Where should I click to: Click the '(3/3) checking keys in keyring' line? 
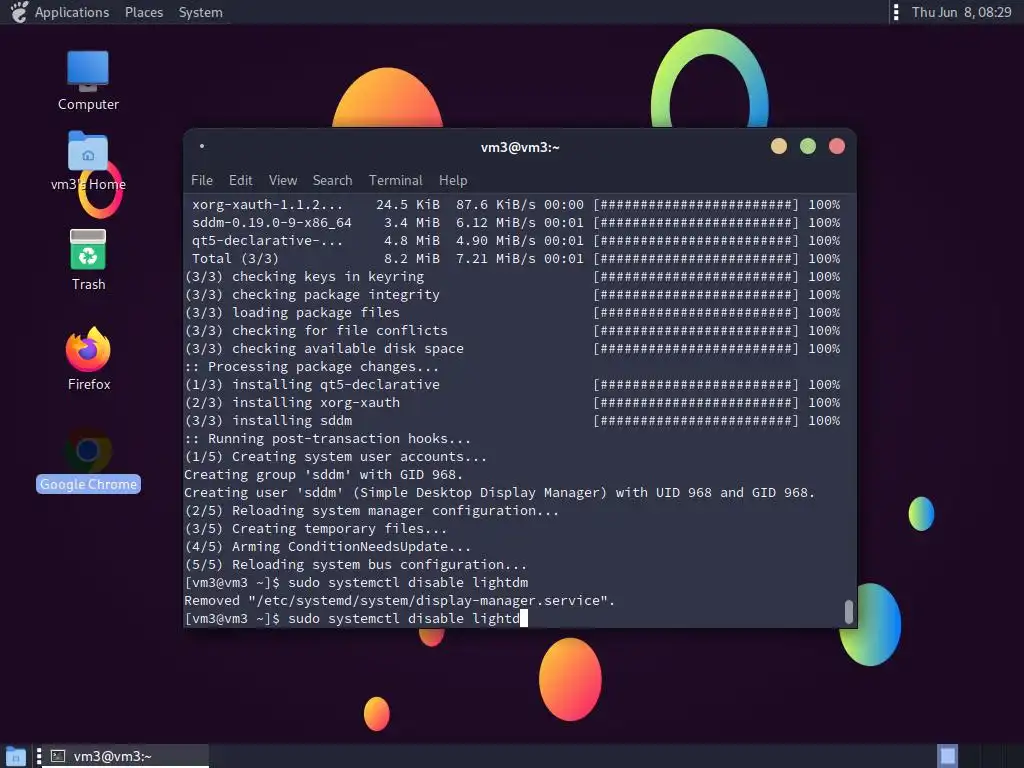pyautogui.click(x=513, y=277)
